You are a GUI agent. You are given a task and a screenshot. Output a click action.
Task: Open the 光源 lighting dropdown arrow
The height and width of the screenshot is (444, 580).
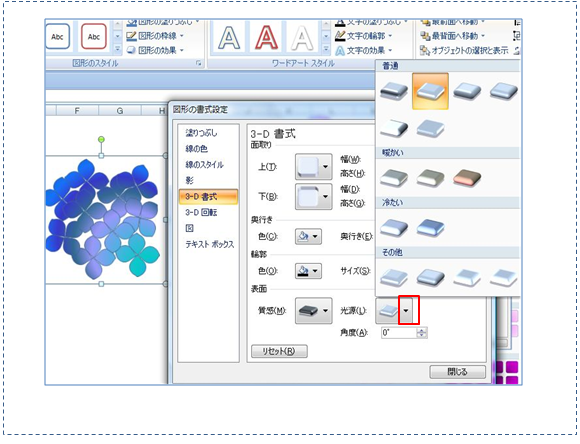[x=406, y=310]
